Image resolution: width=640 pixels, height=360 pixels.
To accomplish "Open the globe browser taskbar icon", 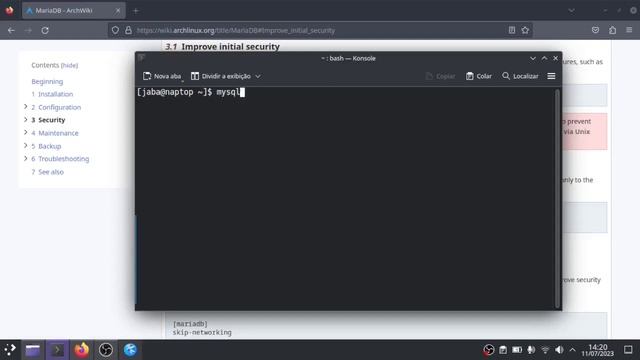I will pos(130,350).
